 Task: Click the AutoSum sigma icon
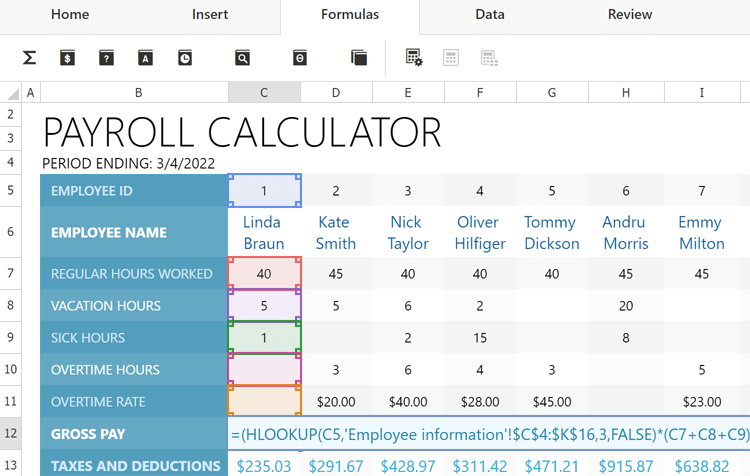click(29, 58)
